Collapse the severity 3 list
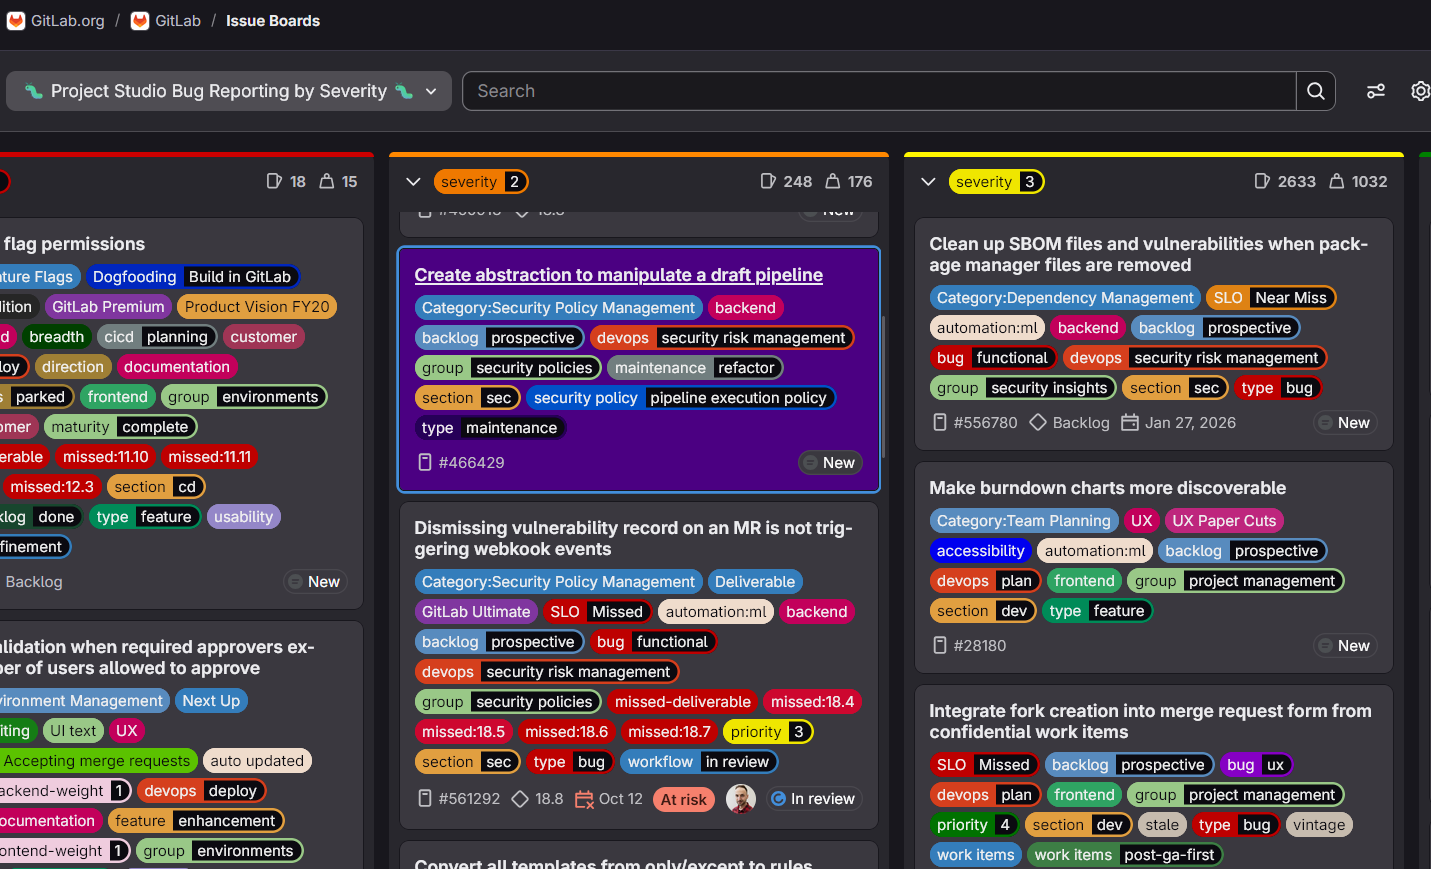 click(928, 181)
